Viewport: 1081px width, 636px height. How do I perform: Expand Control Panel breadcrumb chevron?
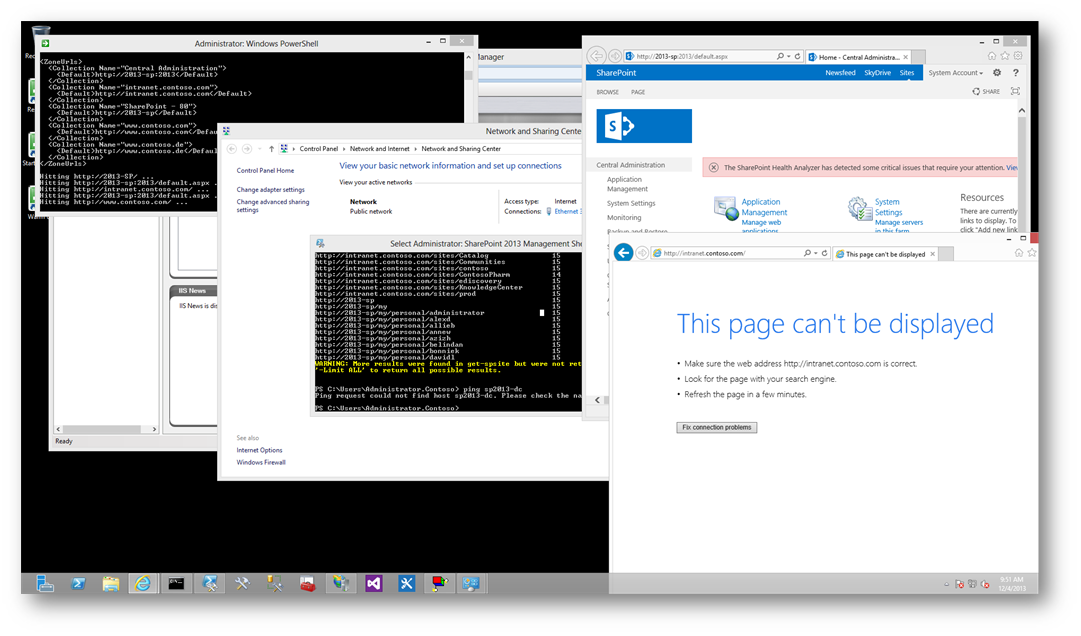tap(343, 149)
